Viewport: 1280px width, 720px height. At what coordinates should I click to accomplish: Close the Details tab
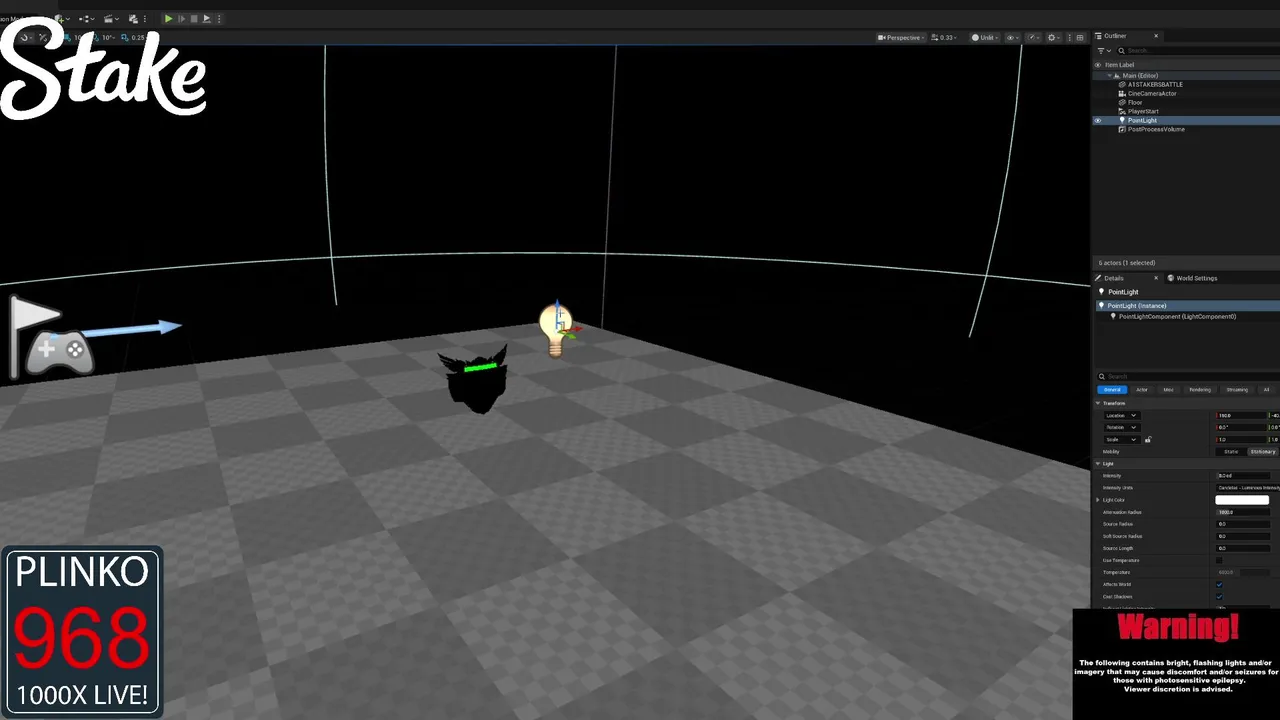[x=1156, y=278]
